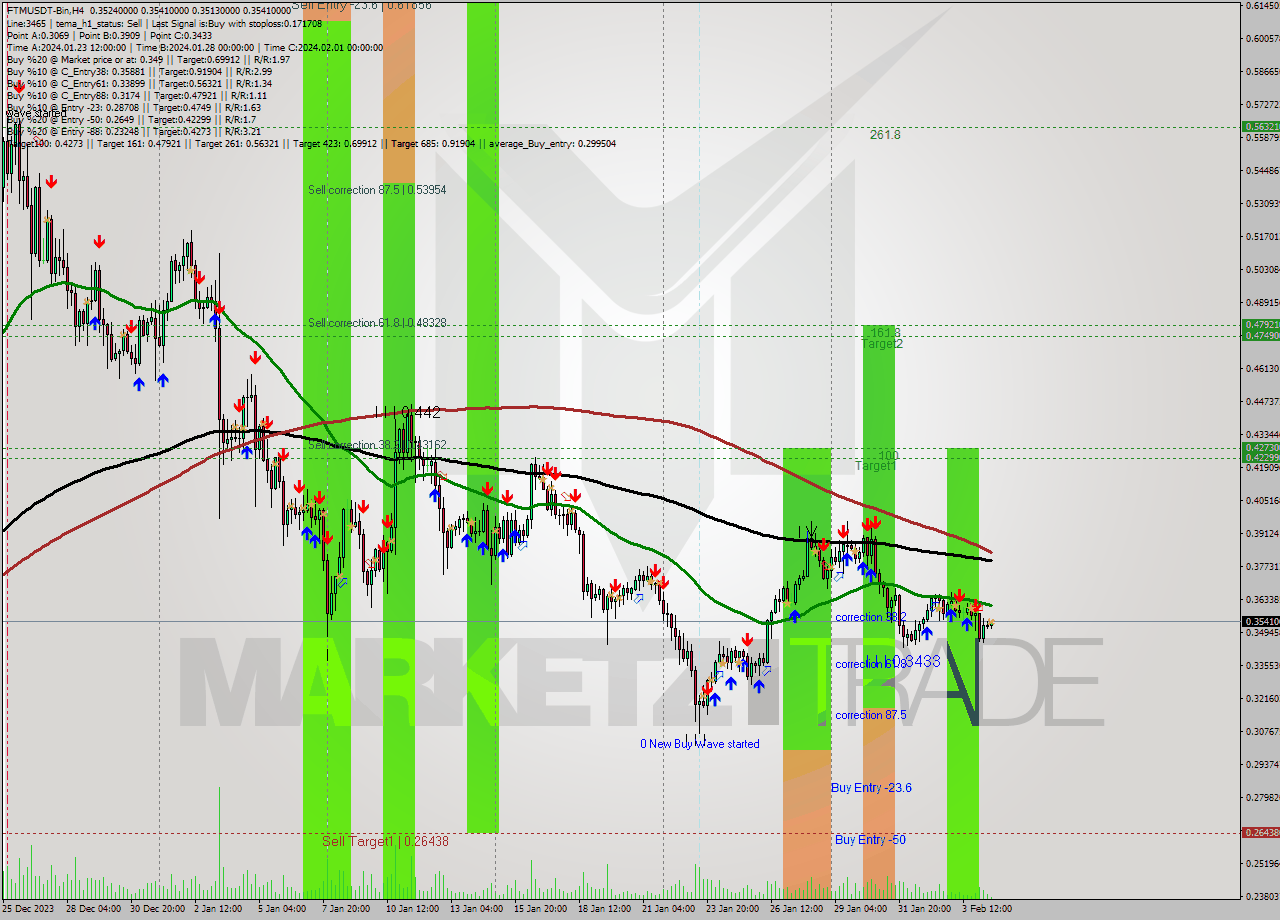Image resolution: width=1280 pixels, height=920 pixels.
Task: Click the '15 Jan 20:00' date axis label
Action: click(540, 909)
